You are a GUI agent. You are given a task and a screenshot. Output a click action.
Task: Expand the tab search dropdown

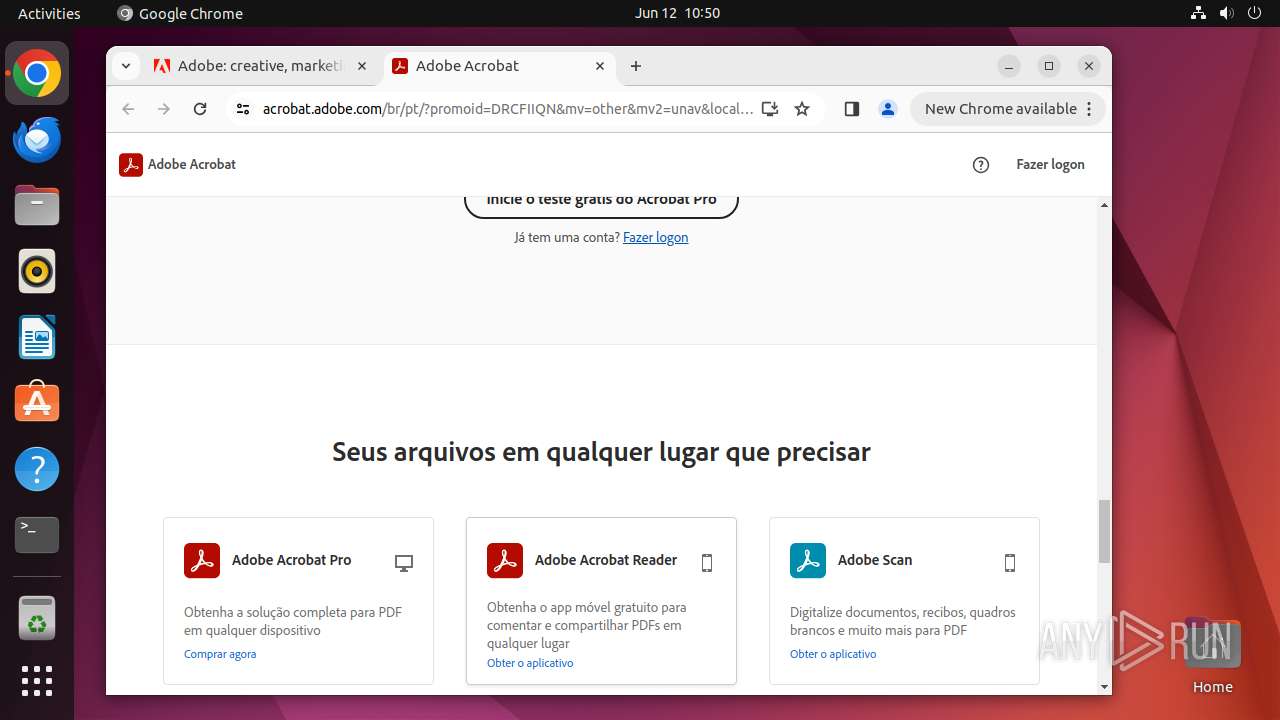[125, 66]
